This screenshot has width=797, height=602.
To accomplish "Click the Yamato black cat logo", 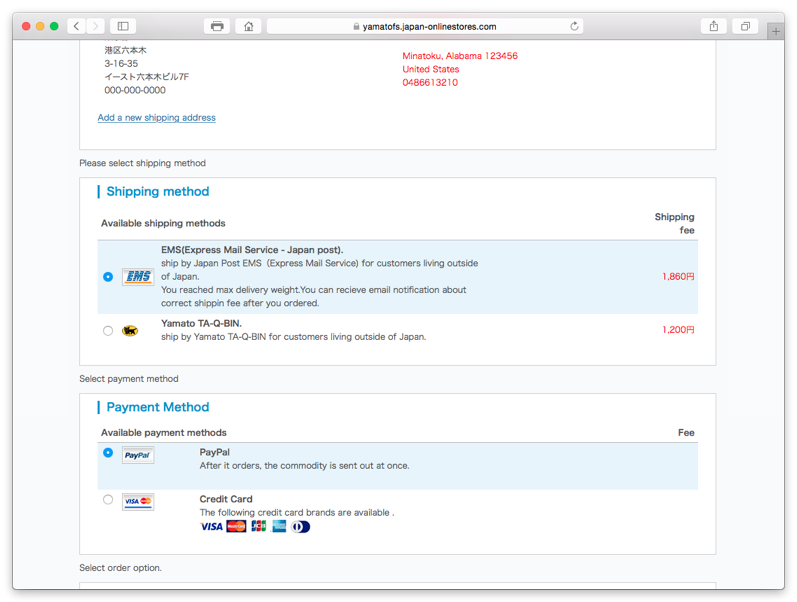I will pyautogui.click(x=130, y=330).
